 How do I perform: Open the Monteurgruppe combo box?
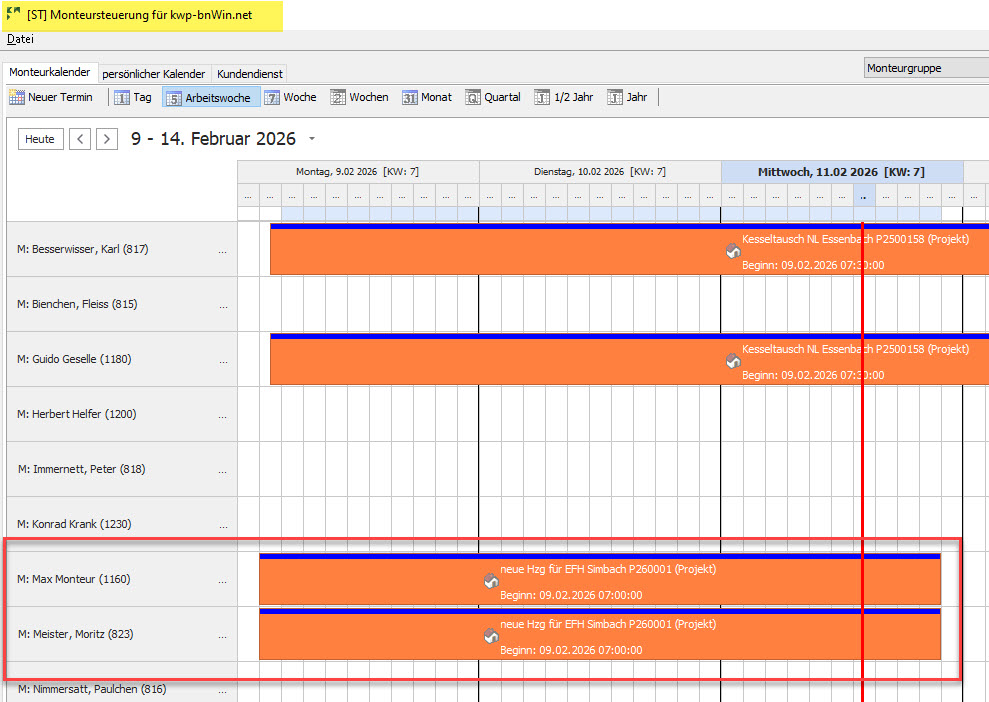[925, 68]
